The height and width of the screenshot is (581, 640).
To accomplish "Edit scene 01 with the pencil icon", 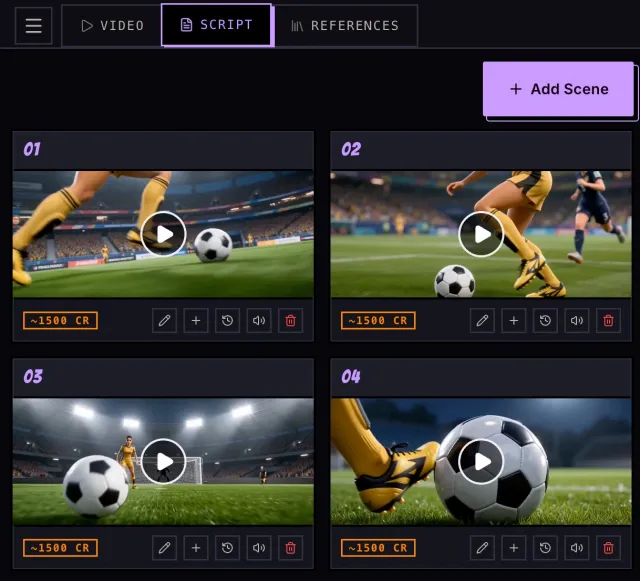I will point(164,321).
